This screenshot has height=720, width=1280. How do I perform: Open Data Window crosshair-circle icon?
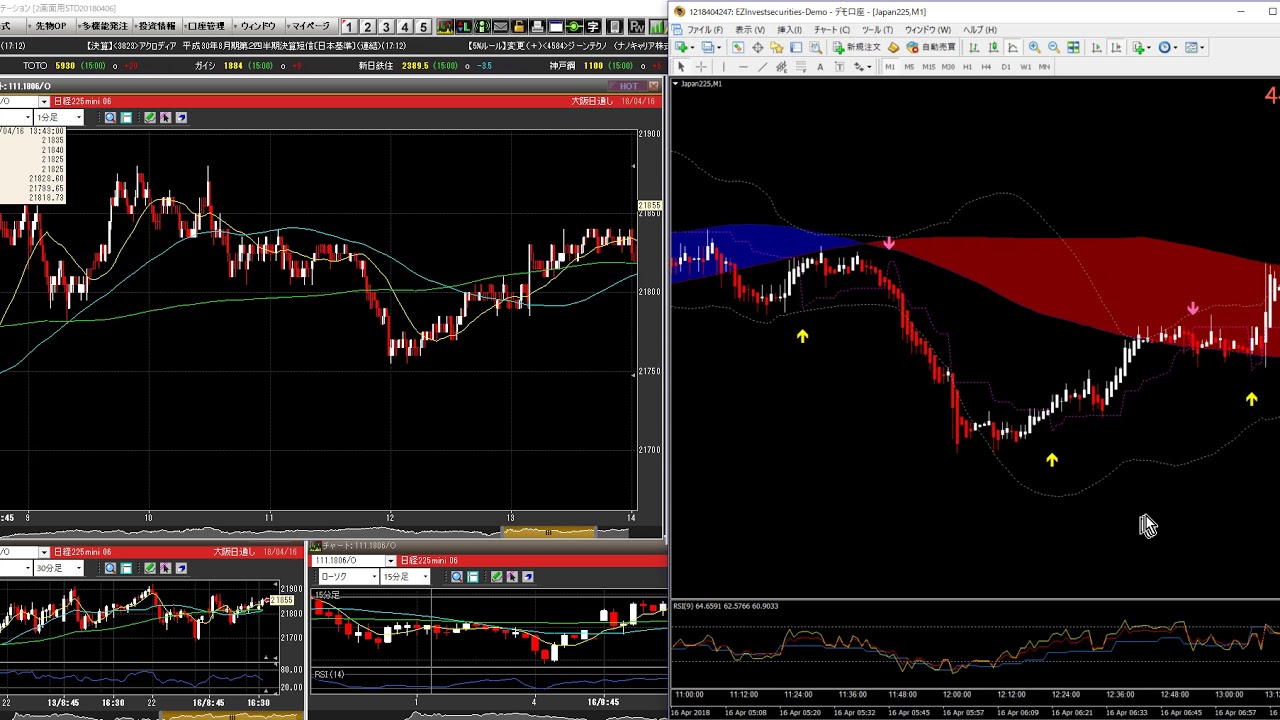[x=758, y=47]
